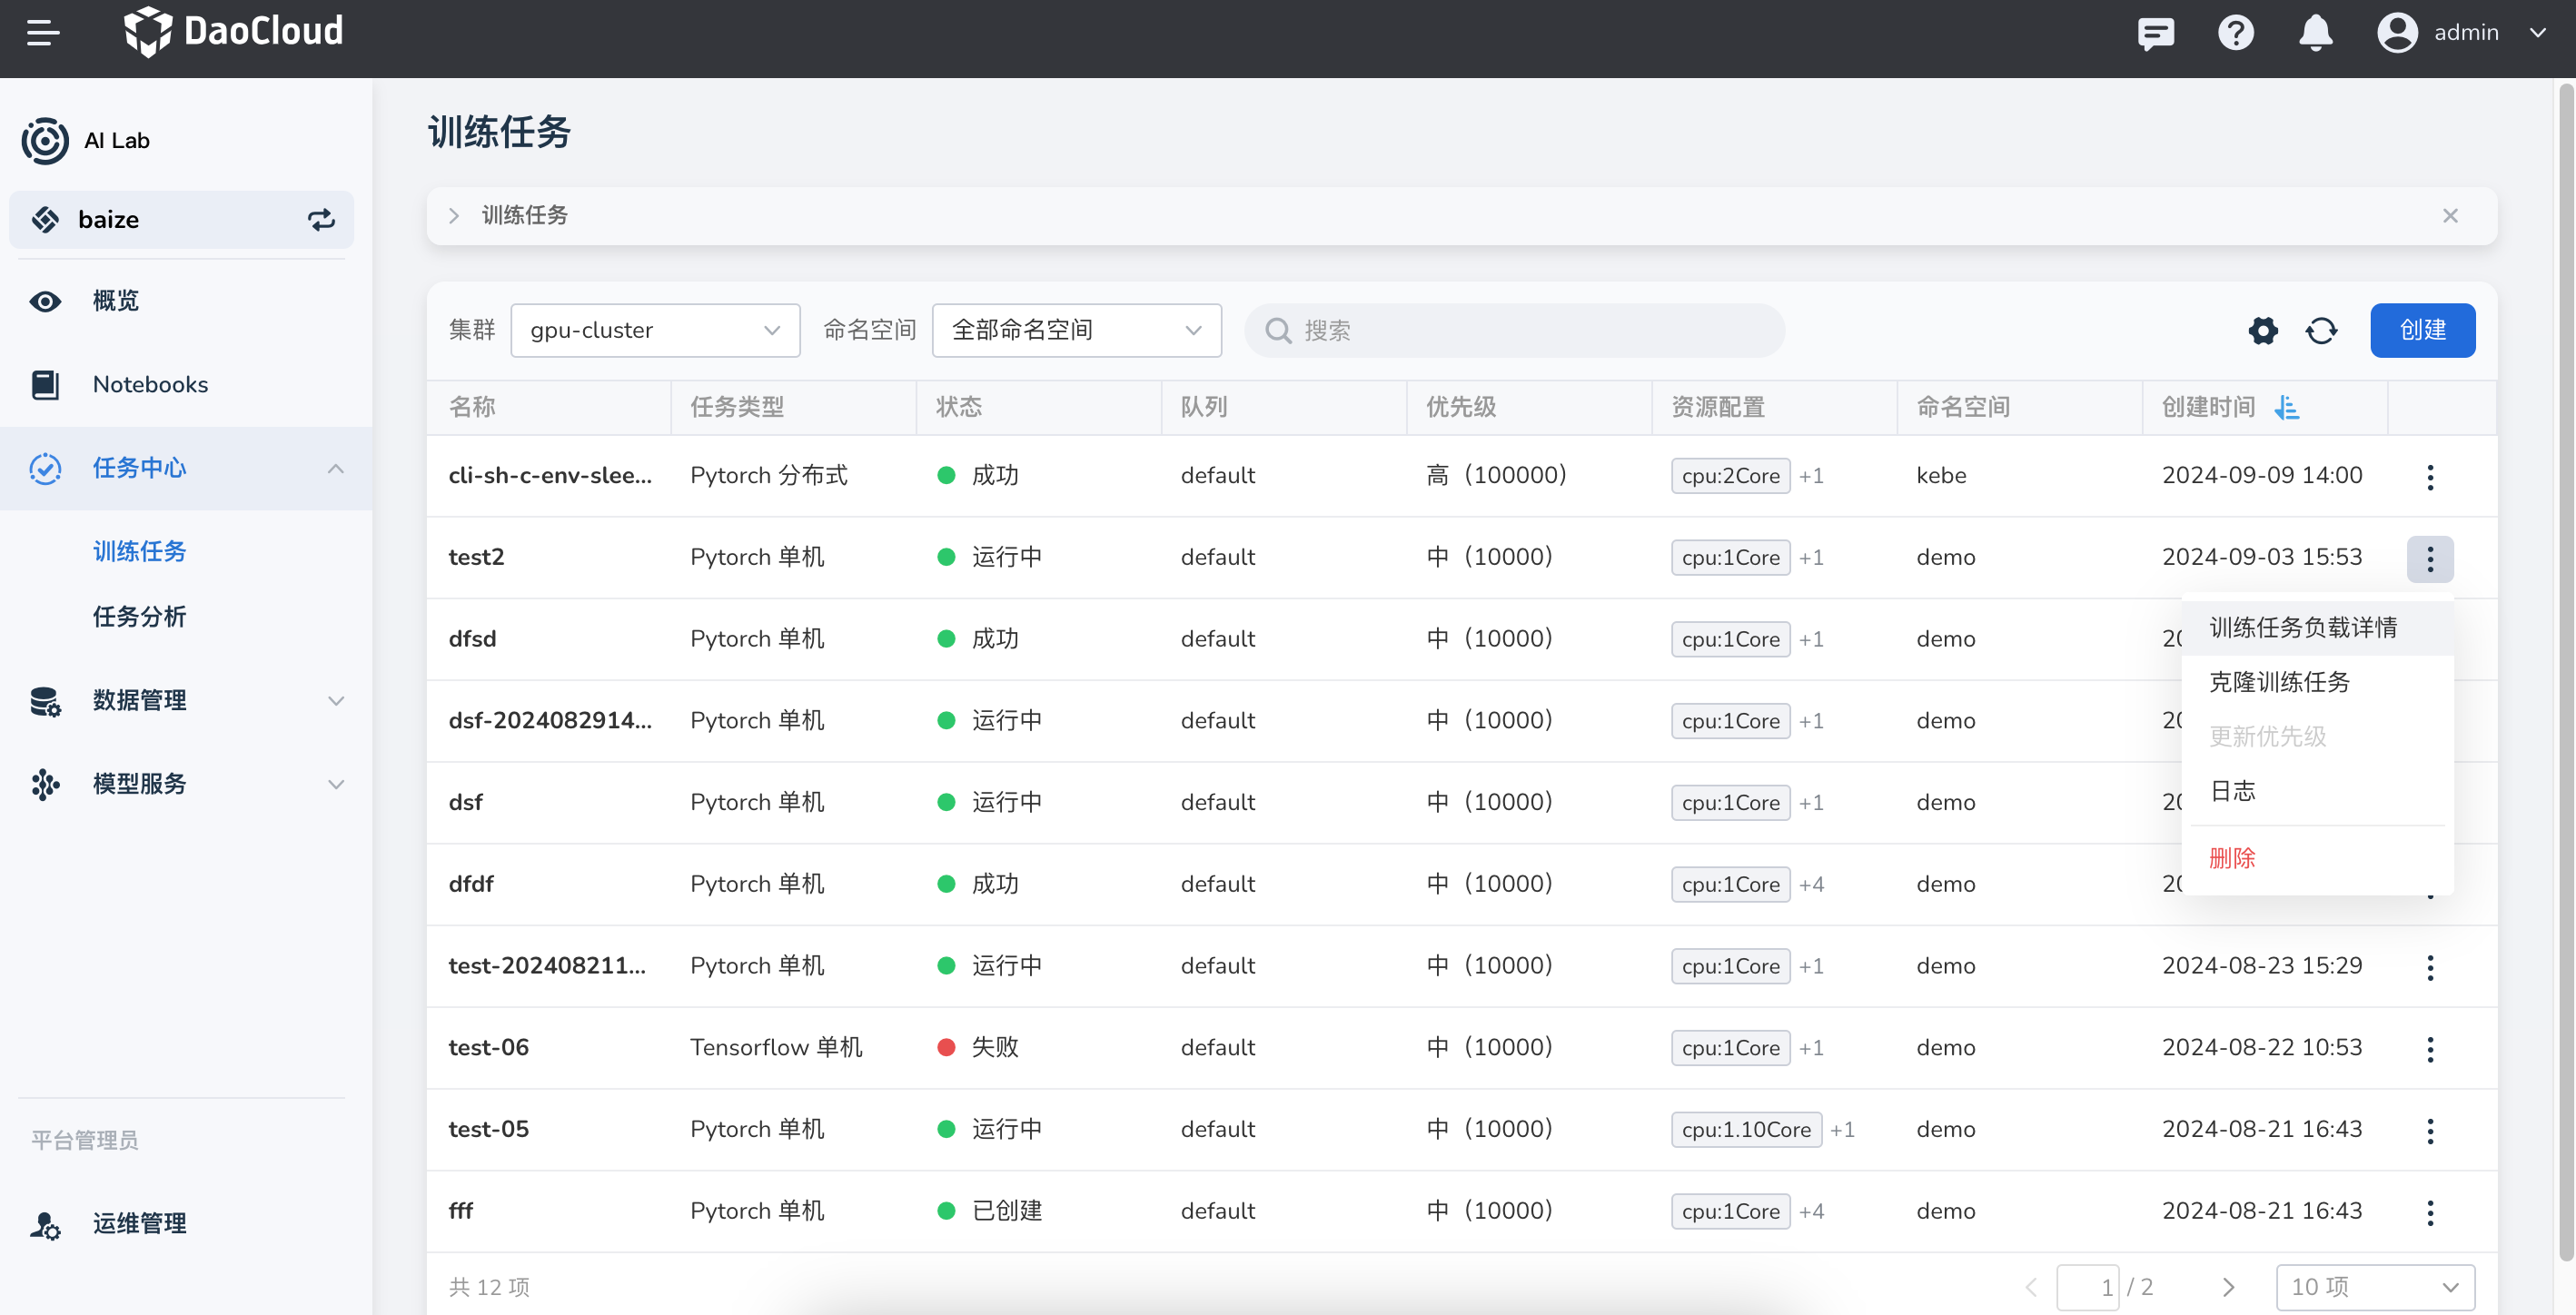This screenshot has width=2576, height=1315.
Task: Collapse the 任务中心 sidebar section
Action: point(336,468)
